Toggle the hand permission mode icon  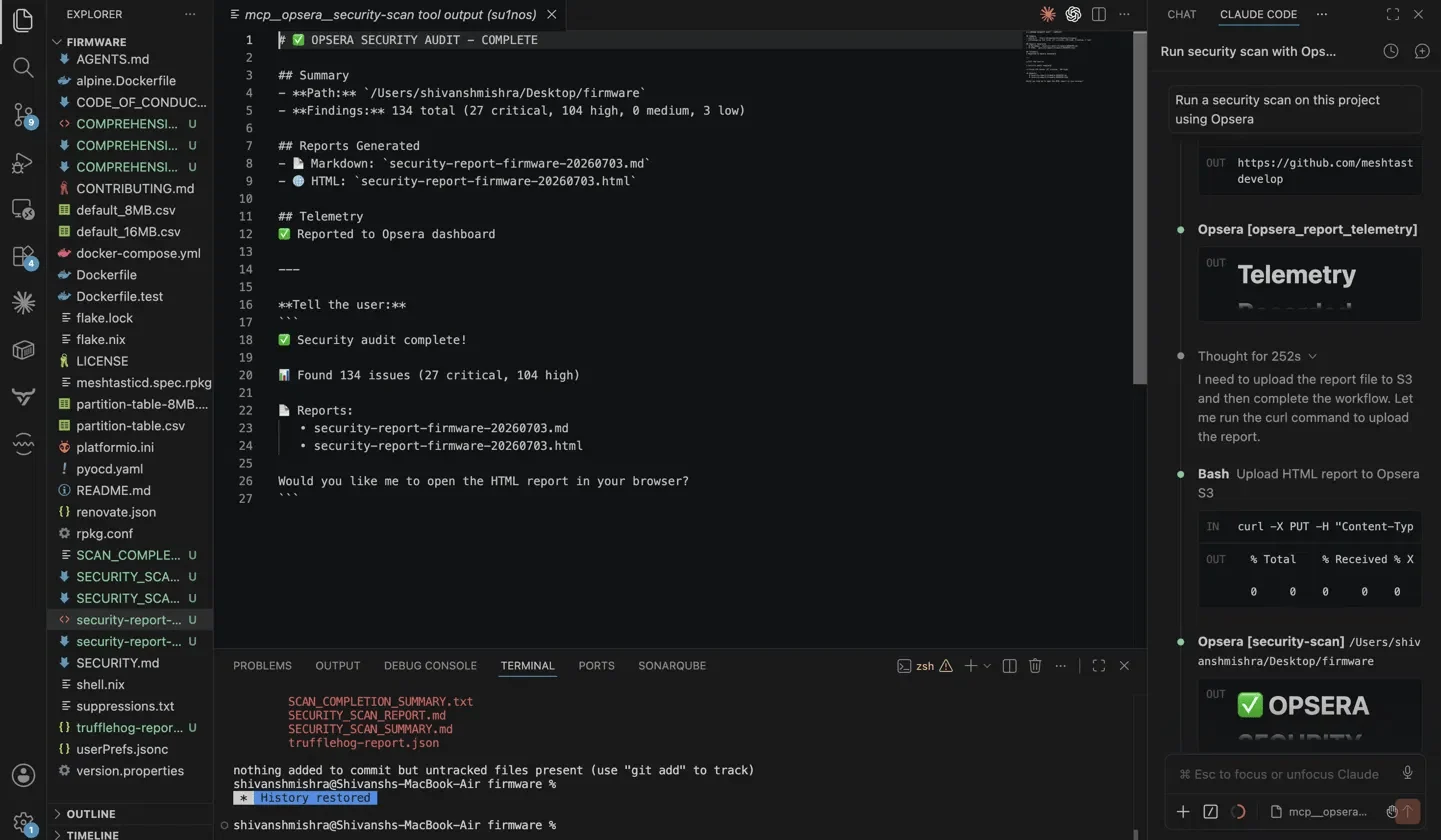click(1391, 812)
